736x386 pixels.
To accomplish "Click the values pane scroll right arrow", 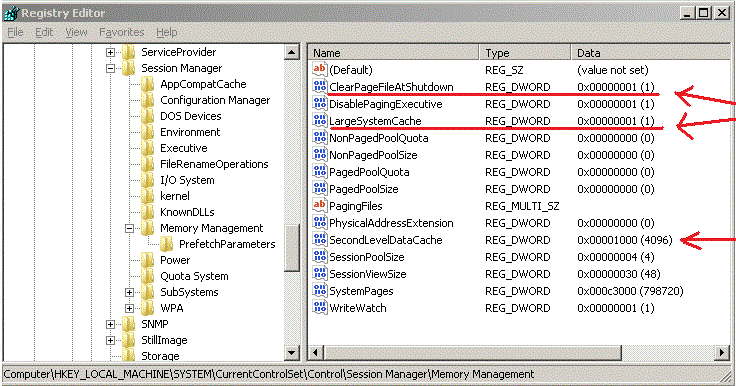I will (x=722, y=352).
